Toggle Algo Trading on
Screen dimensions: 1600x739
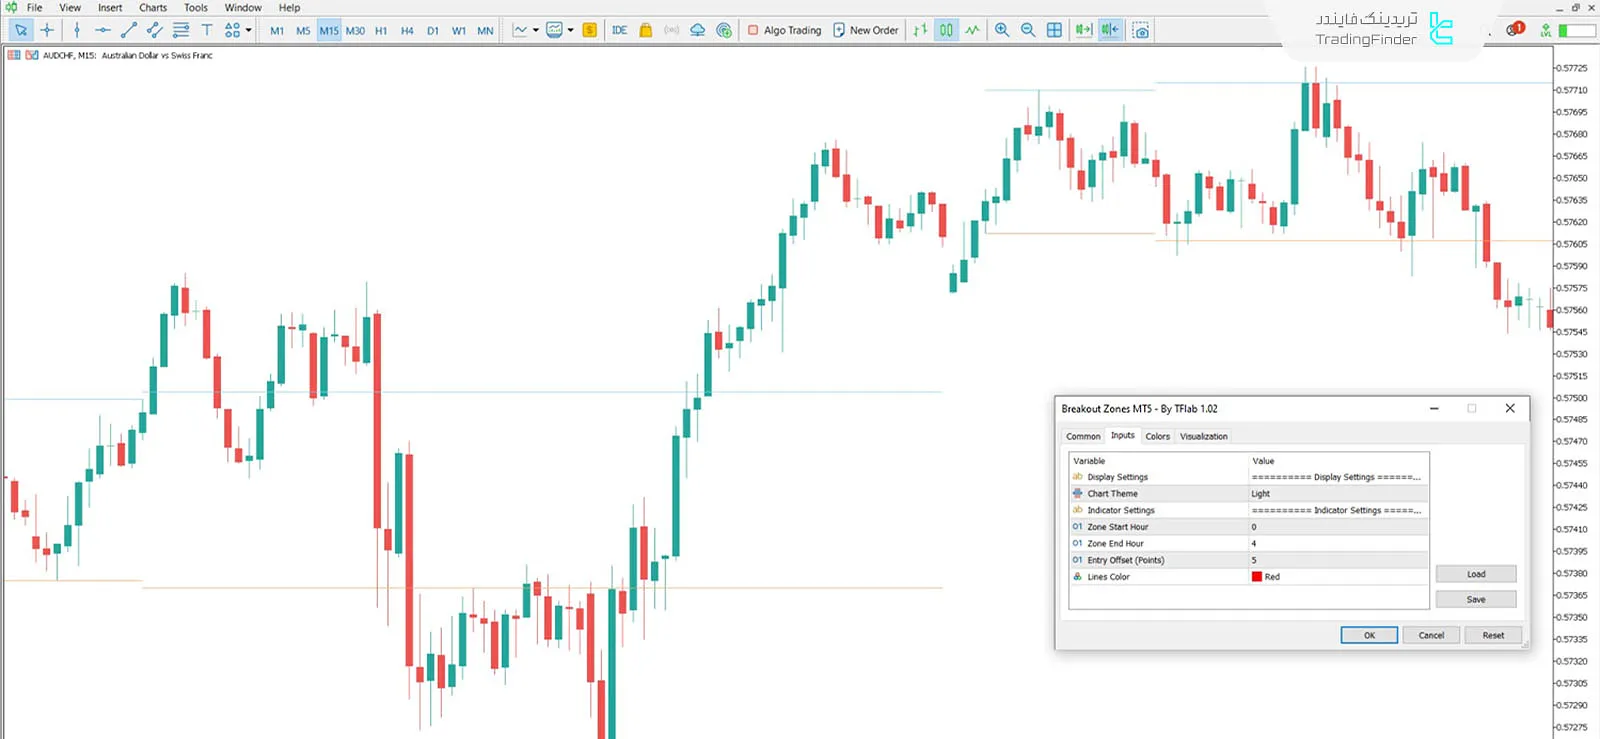click(x=785, y=30)
